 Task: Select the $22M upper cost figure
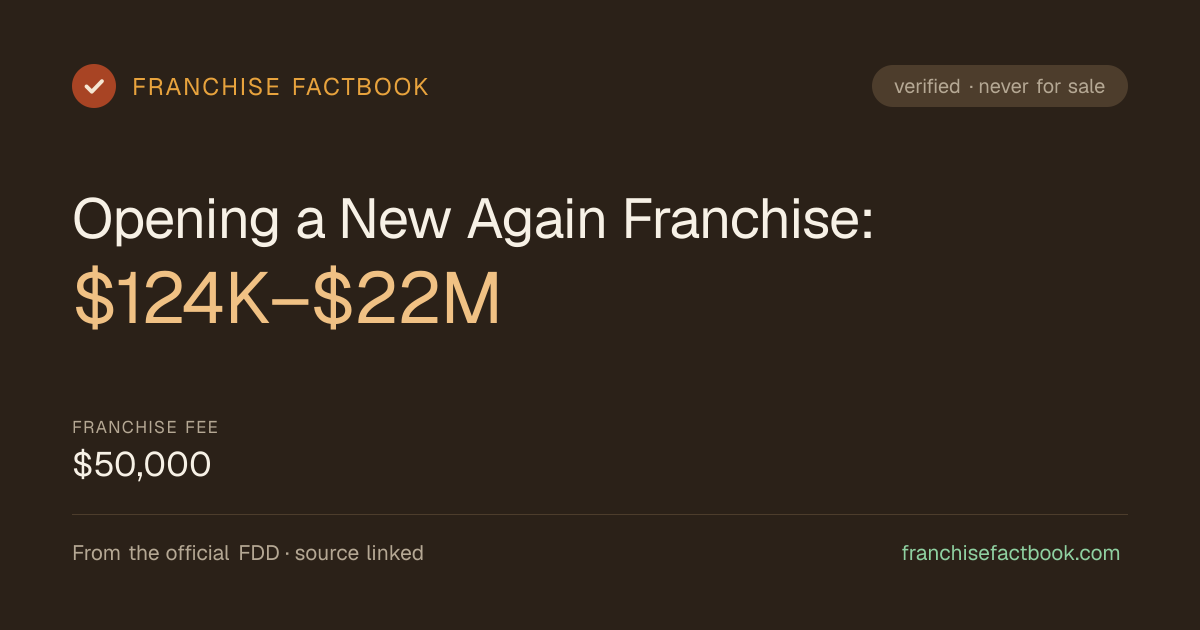(x=406, y=300)
